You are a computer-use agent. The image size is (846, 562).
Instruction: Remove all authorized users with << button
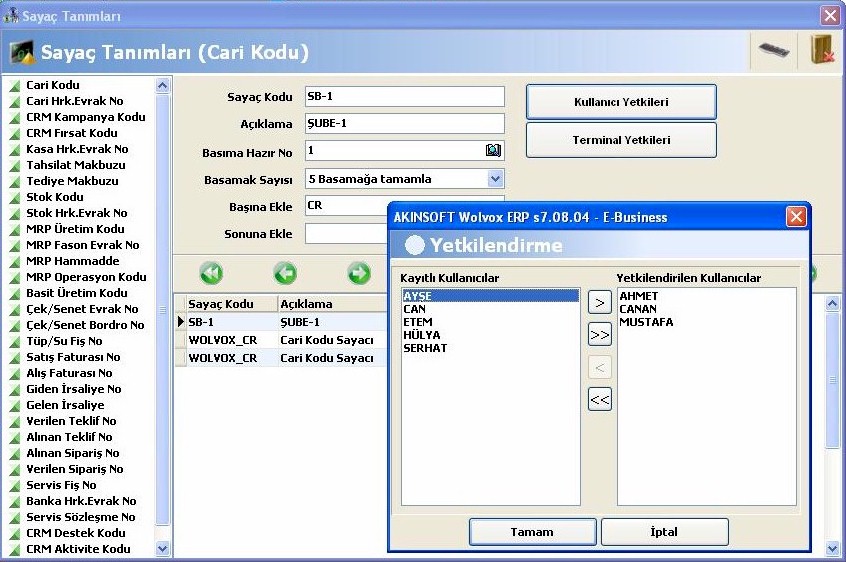click(x=599, y=400)
